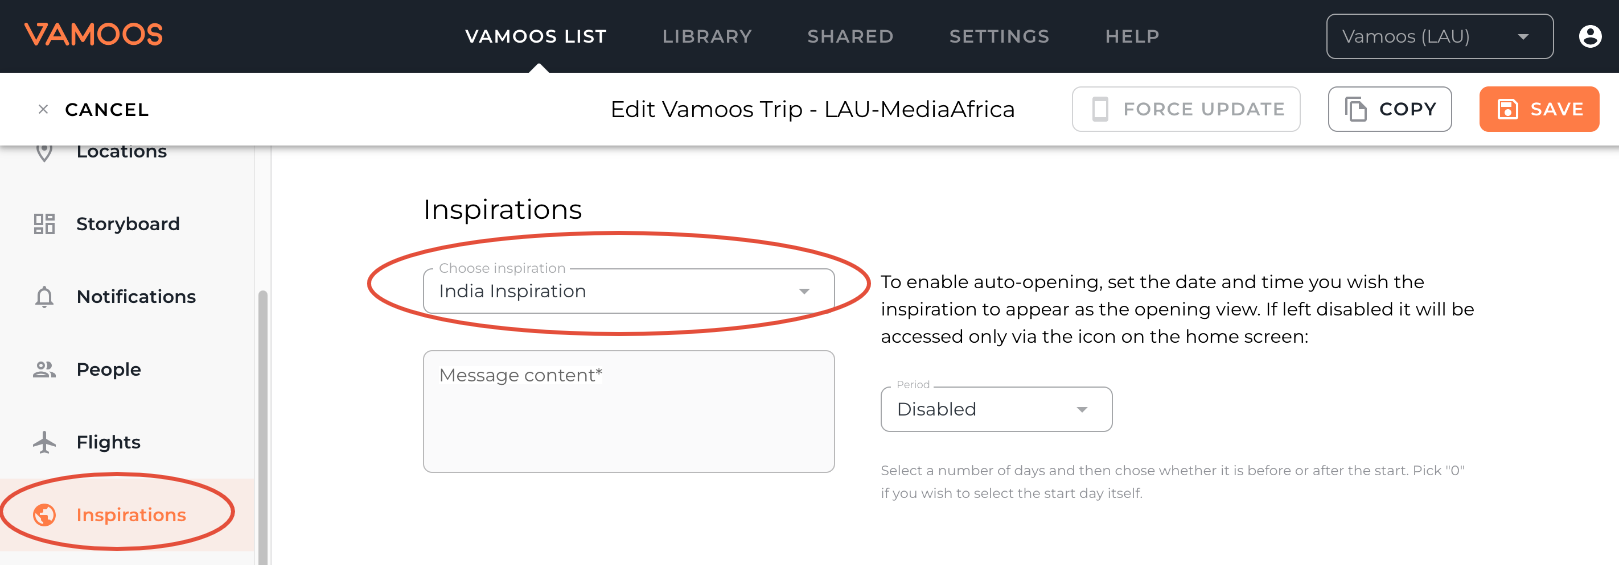Open the Help menu item

(1132, 37)
